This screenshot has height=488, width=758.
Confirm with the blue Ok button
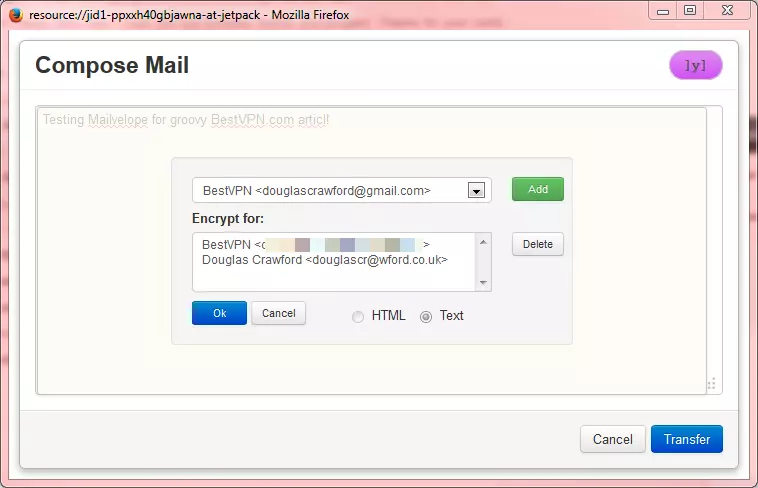click(x=219, y=313)
